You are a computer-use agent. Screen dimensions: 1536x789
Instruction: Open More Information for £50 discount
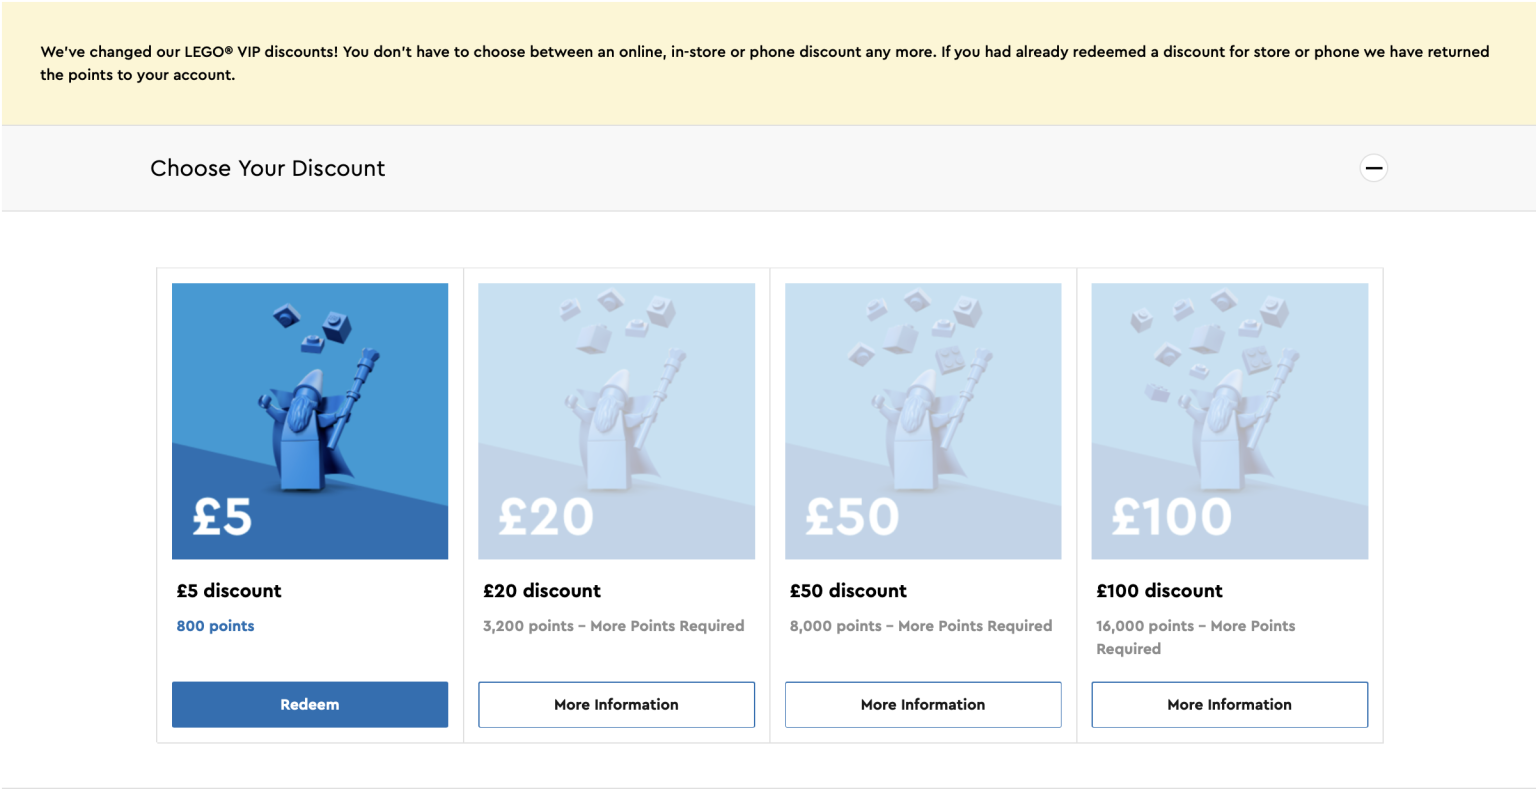(x=922, y=704)
